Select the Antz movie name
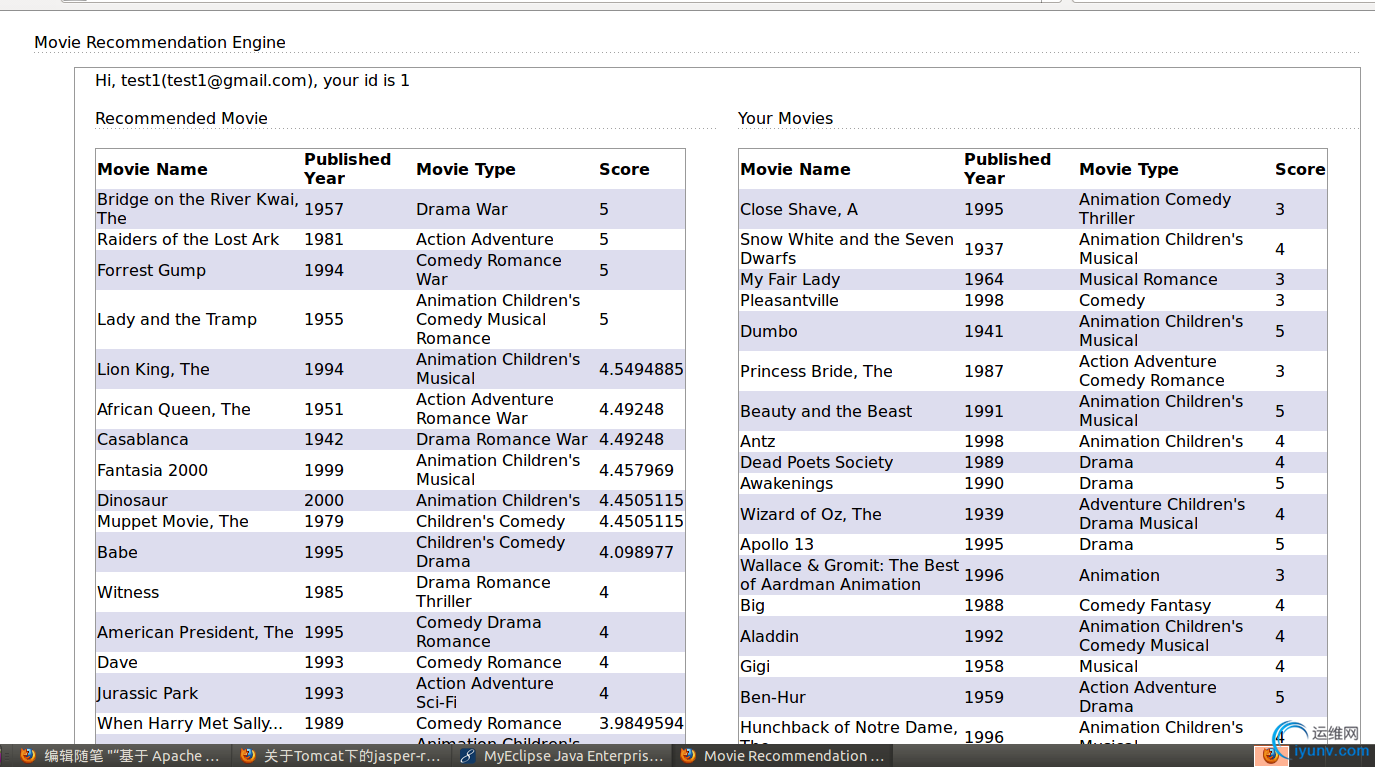1375x767 pixels. (x=758, y=441)
